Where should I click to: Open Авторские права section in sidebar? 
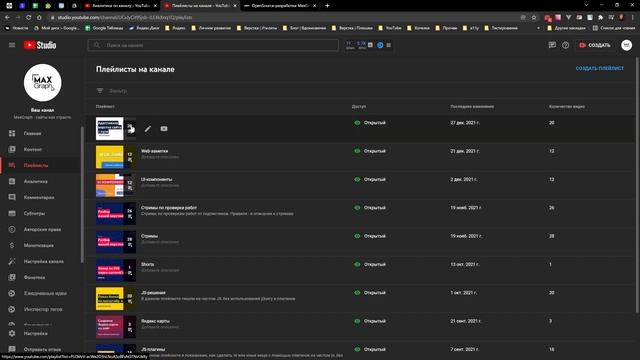(x=41, y=229)
